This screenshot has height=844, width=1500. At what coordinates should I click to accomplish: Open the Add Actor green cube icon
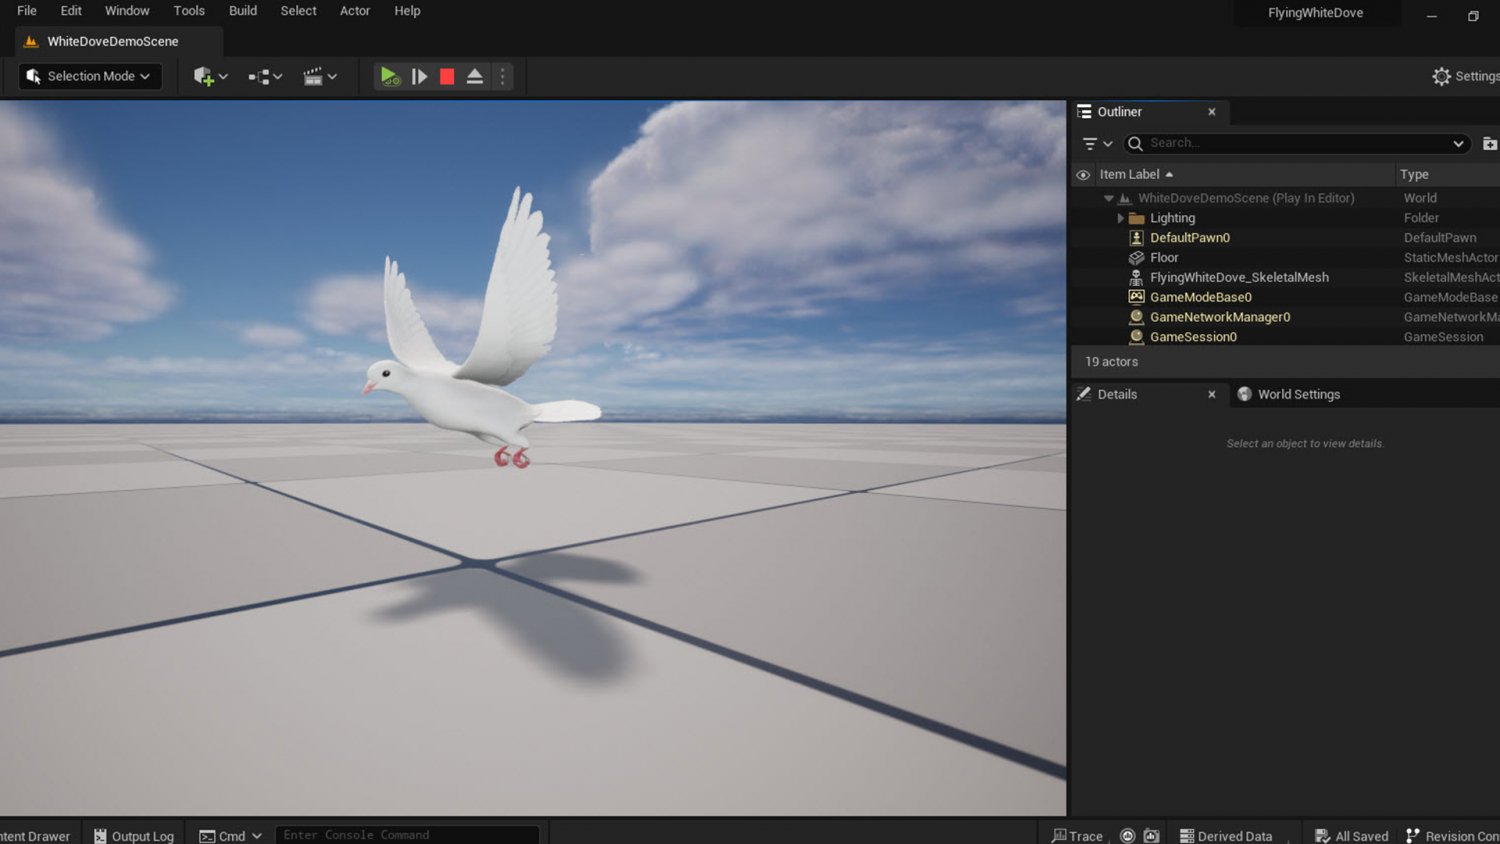click(205, 76)
